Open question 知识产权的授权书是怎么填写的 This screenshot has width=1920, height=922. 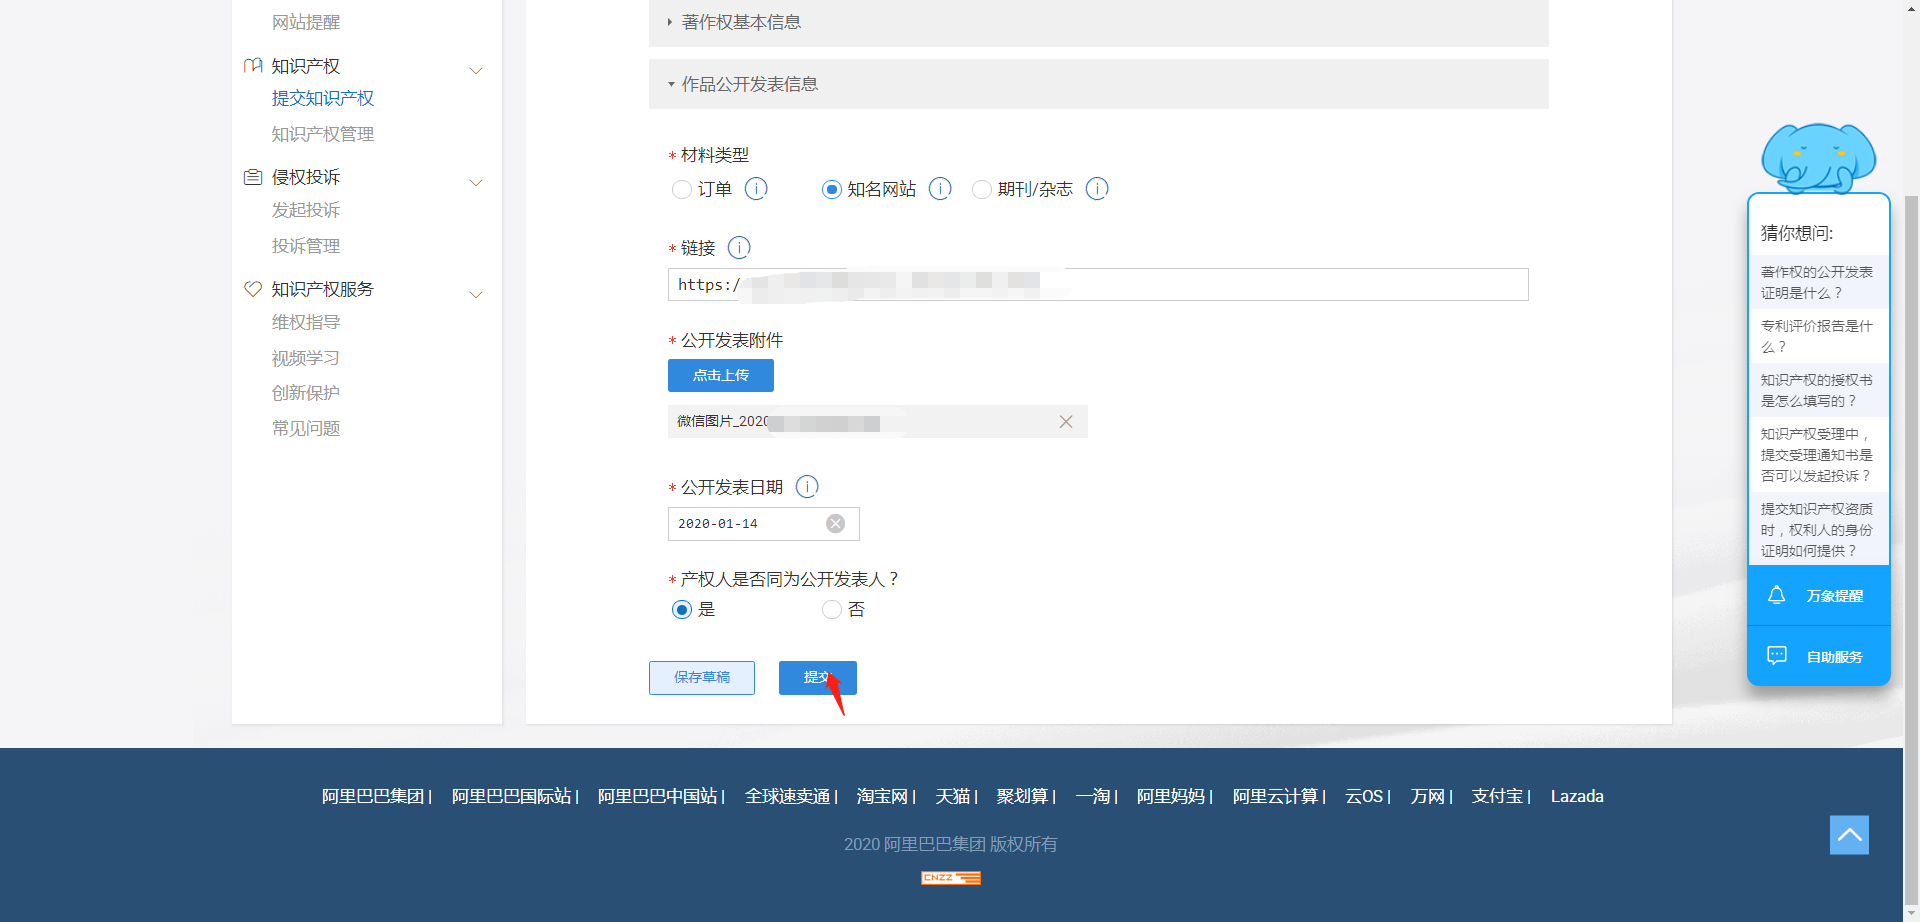[1819, 390]
